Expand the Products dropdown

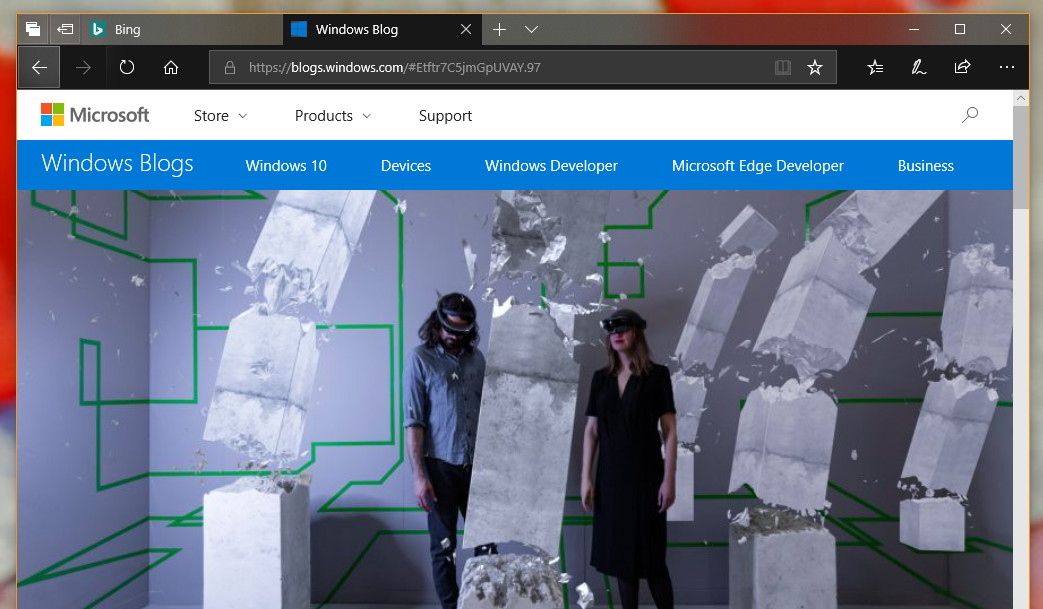333,116
